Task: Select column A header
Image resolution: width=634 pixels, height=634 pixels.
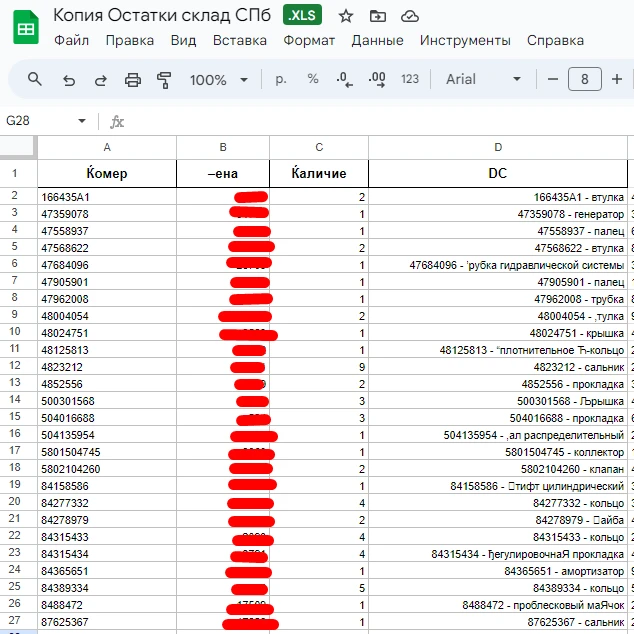Action: pos(107,147)
